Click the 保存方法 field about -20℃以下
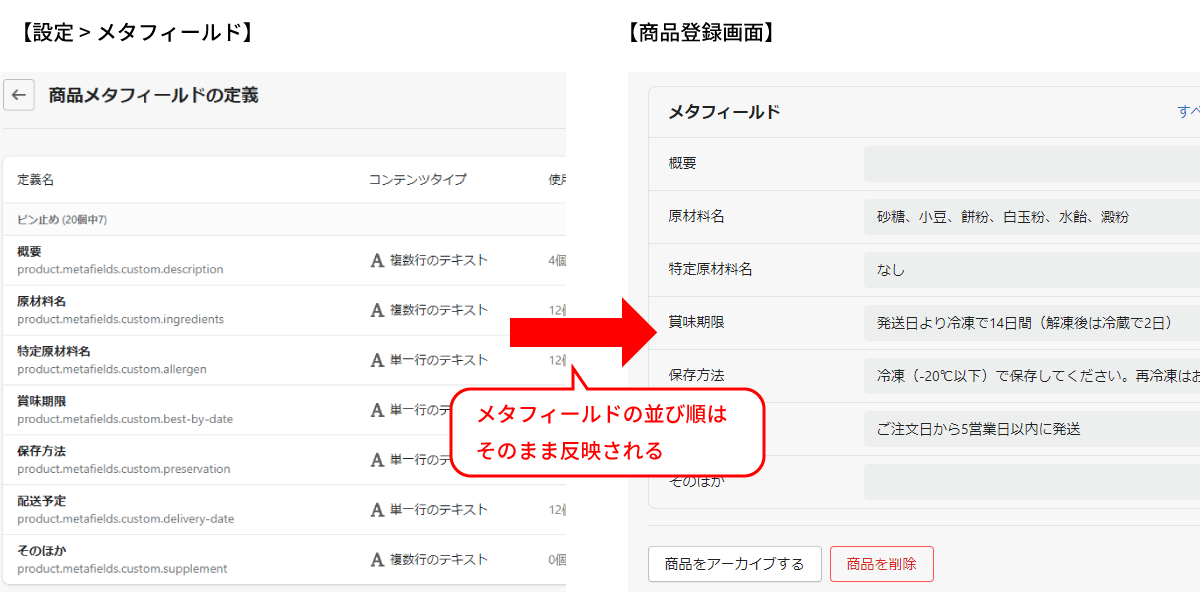 (x=1032, y=376)
